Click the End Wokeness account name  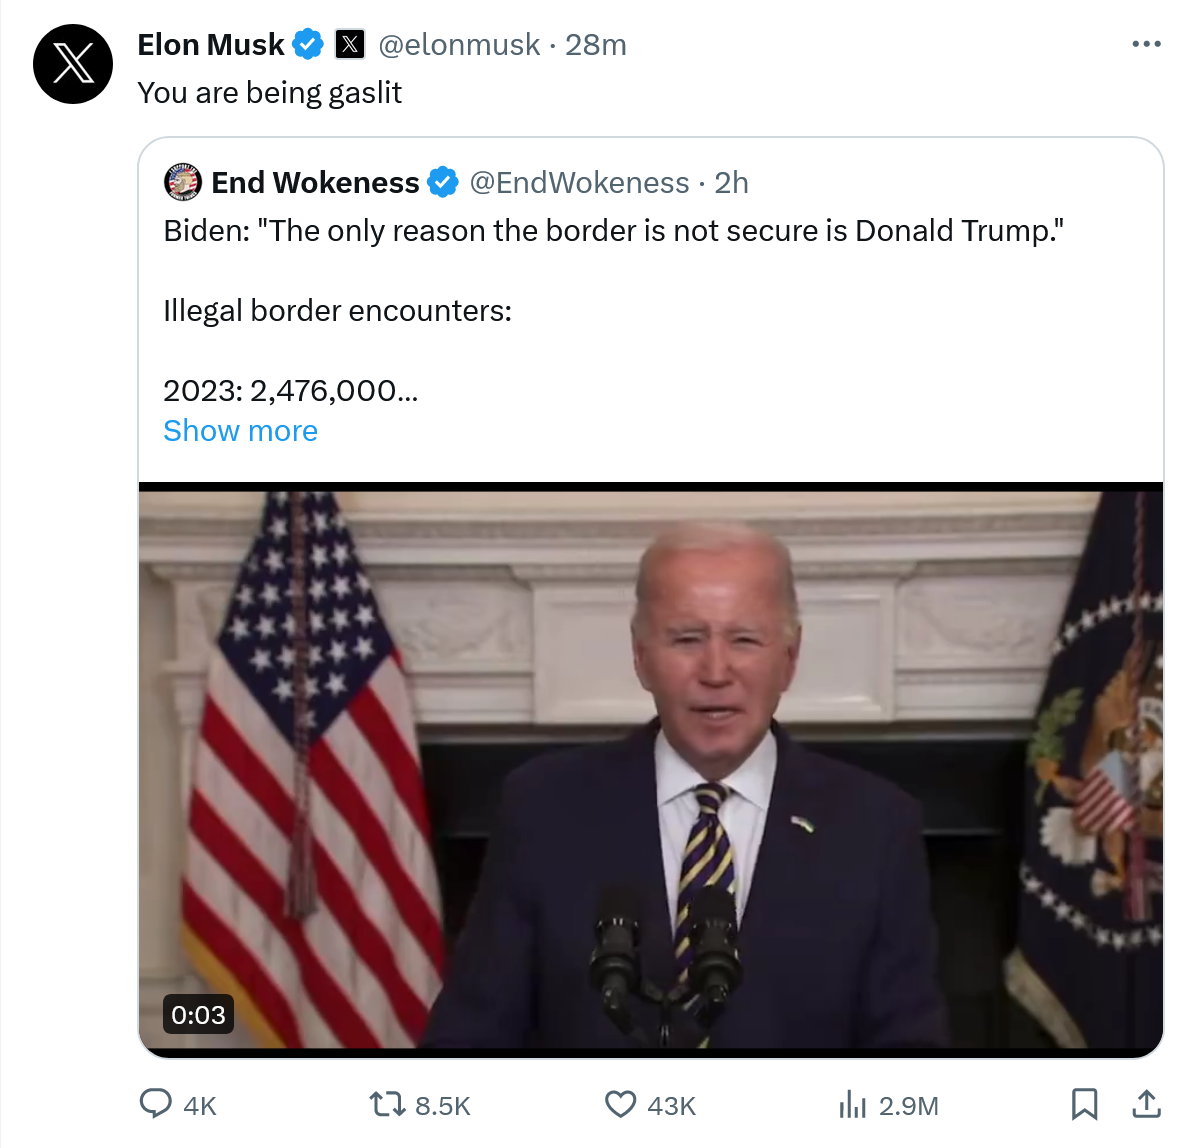pyautogui.click(x=315, y=183)
